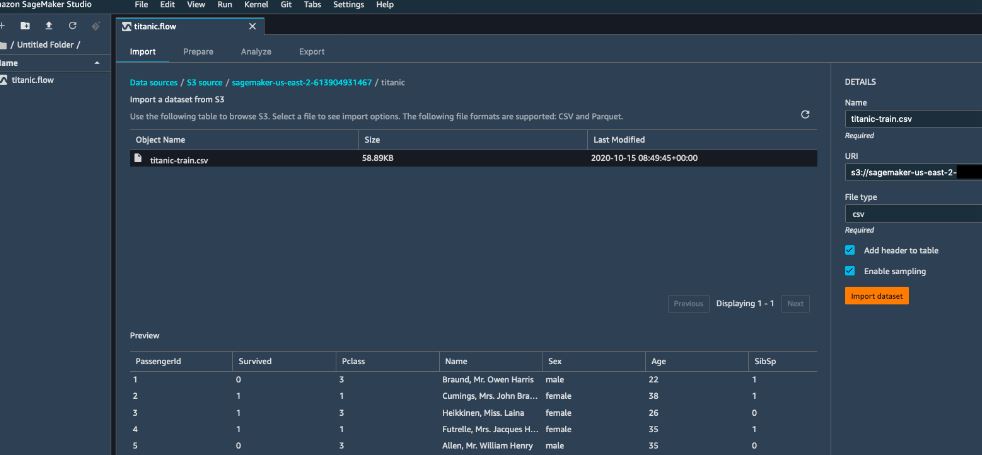This screenshot has width=982, height=455.
Task: Close the titanic.flow tab
Action: [252, 26]
